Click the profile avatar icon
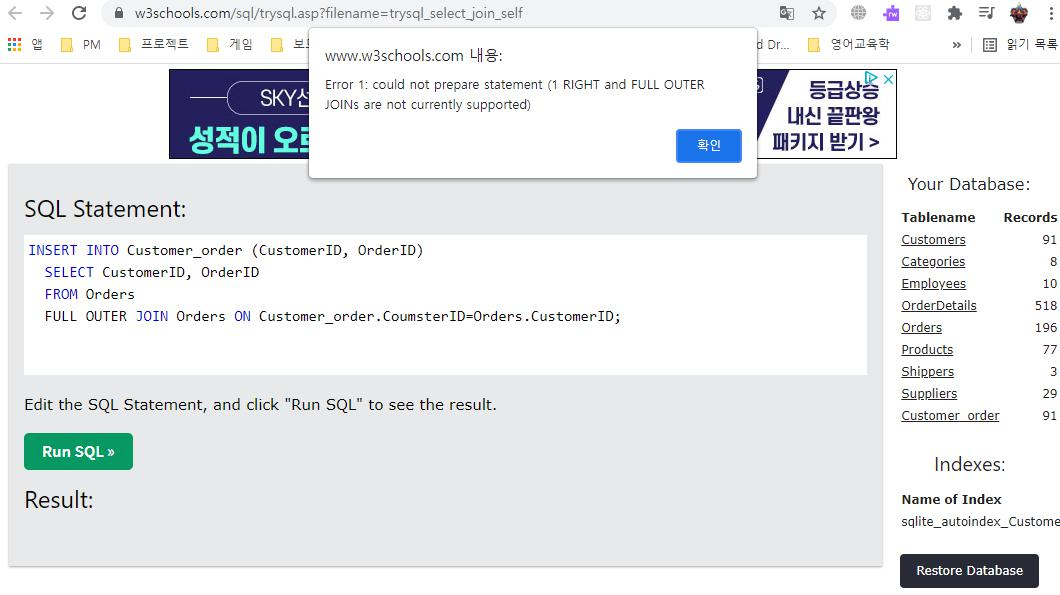The width and height of the screenshot is (1060, 595). pos(1019,13)
